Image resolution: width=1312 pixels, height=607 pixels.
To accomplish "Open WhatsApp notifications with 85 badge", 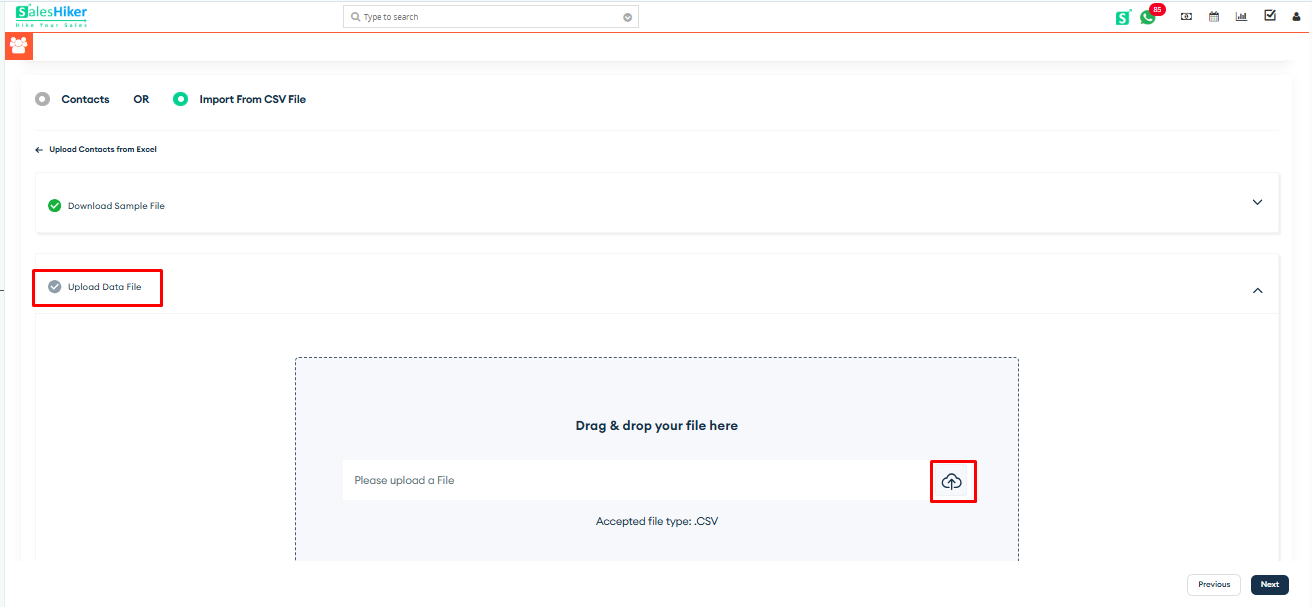I will (1148, 17).
